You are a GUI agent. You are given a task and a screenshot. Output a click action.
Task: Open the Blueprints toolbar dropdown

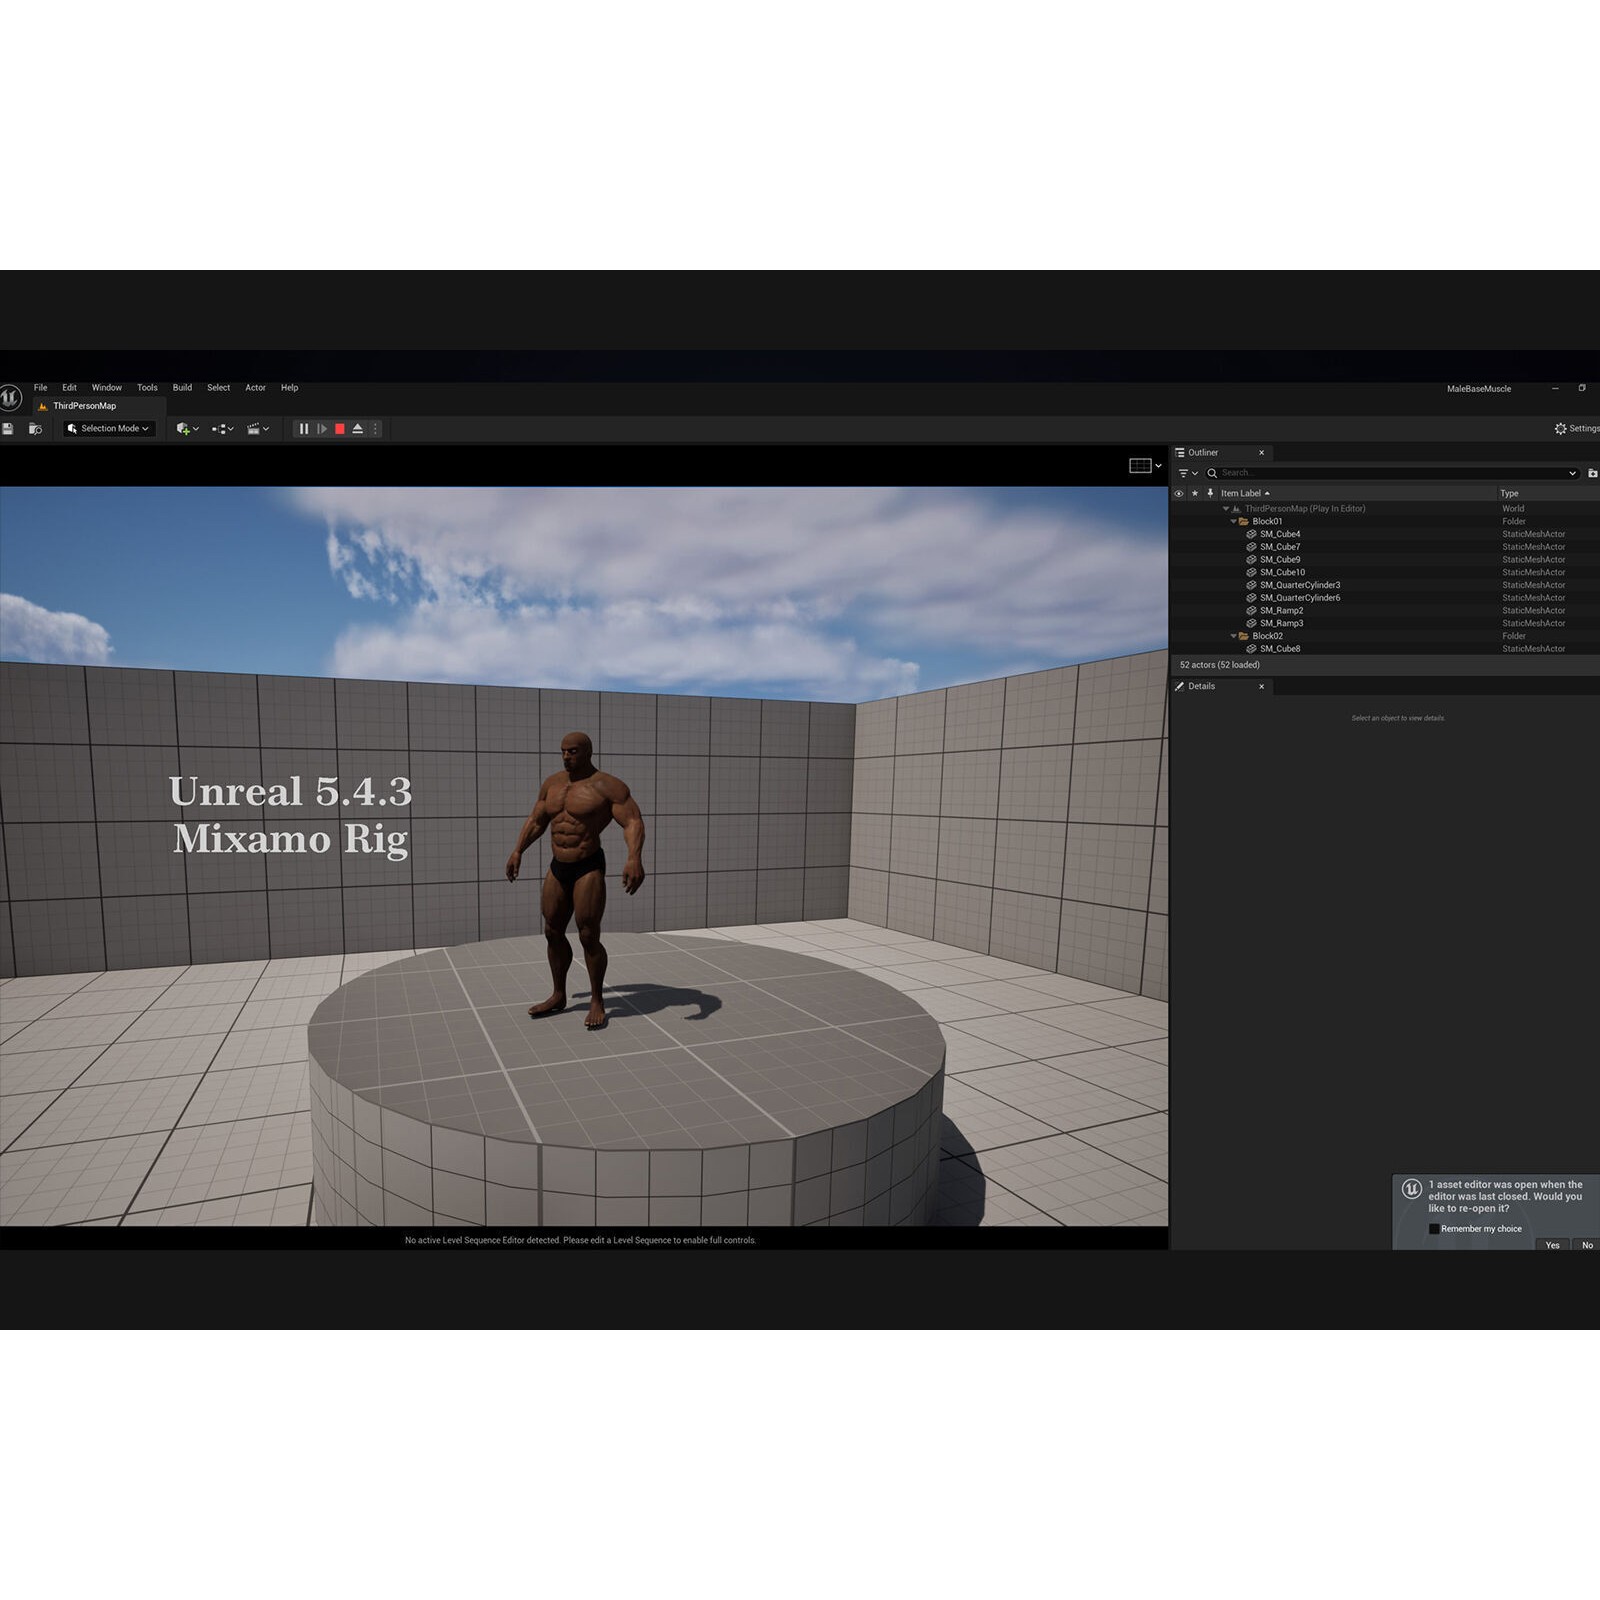(x=222, y=429)
